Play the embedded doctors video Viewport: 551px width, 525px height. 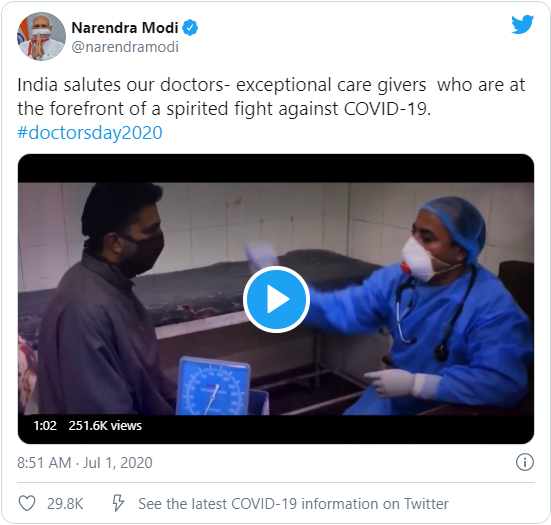click(x=276, y=299)
